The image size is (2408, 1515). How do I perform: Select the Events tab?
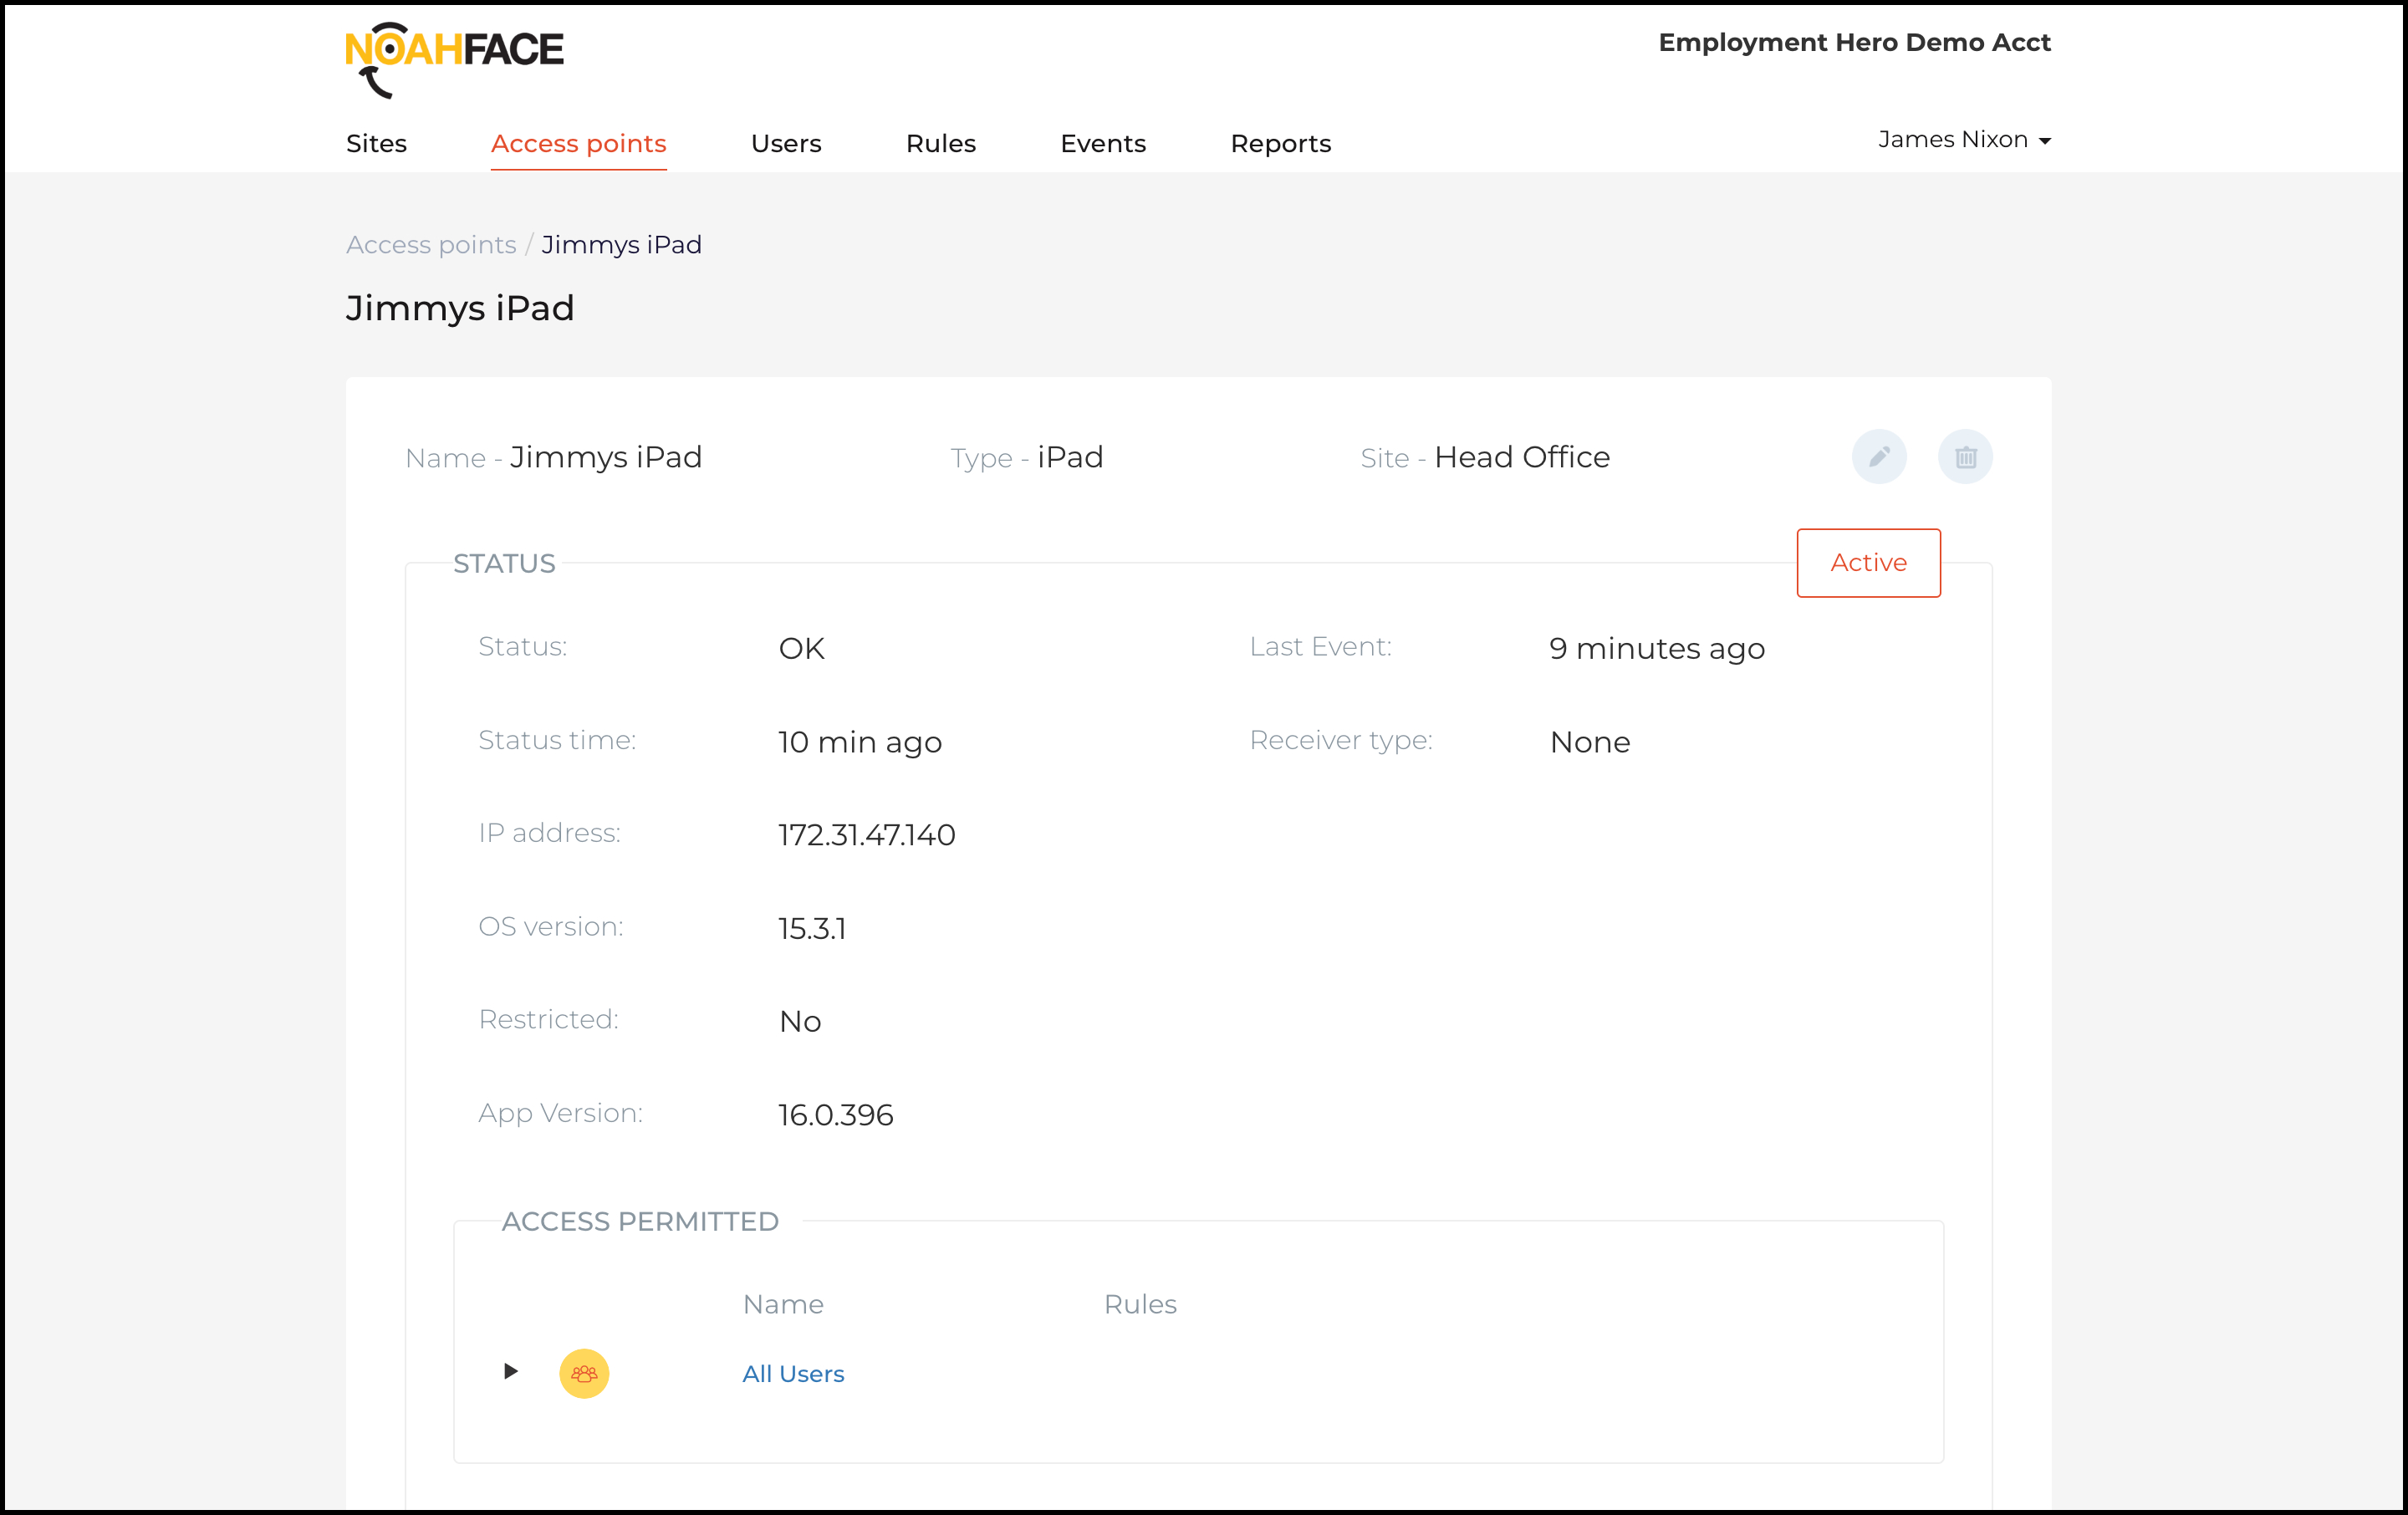pyautogui.click(x=1102, y=144)
